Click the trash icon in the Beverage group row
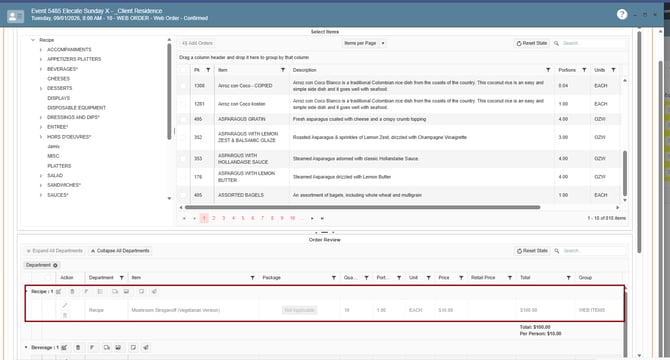This screenshot has height=360, width=670. [x=78, y=348]
